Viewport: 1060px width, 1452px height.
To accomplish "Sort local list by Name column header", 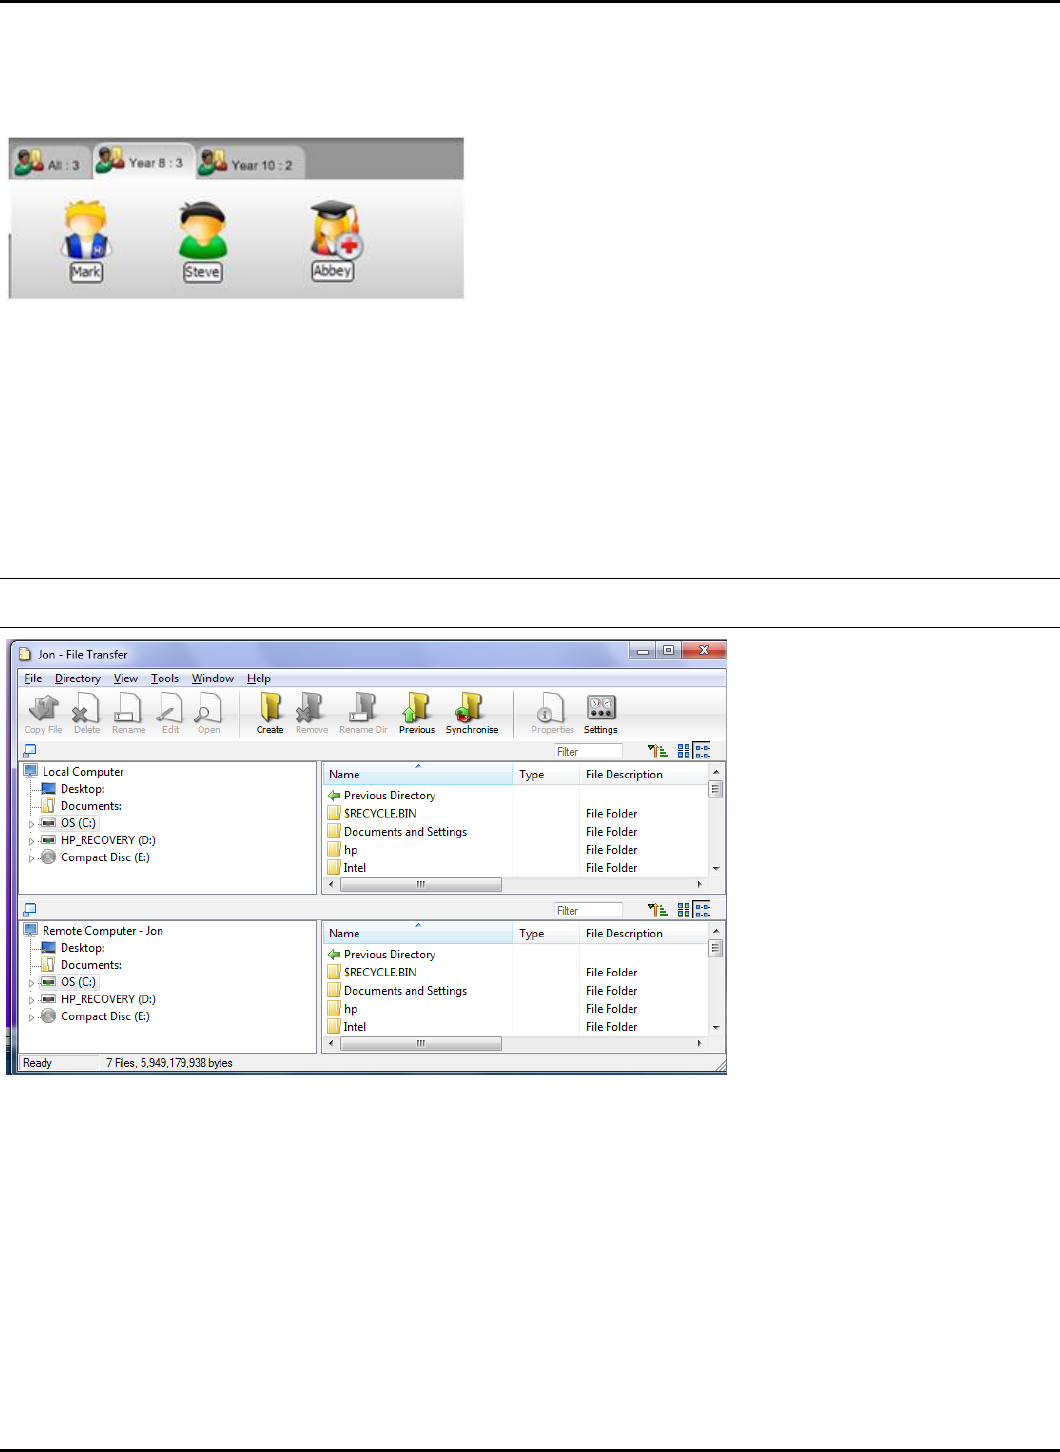I will click(418, 774).
